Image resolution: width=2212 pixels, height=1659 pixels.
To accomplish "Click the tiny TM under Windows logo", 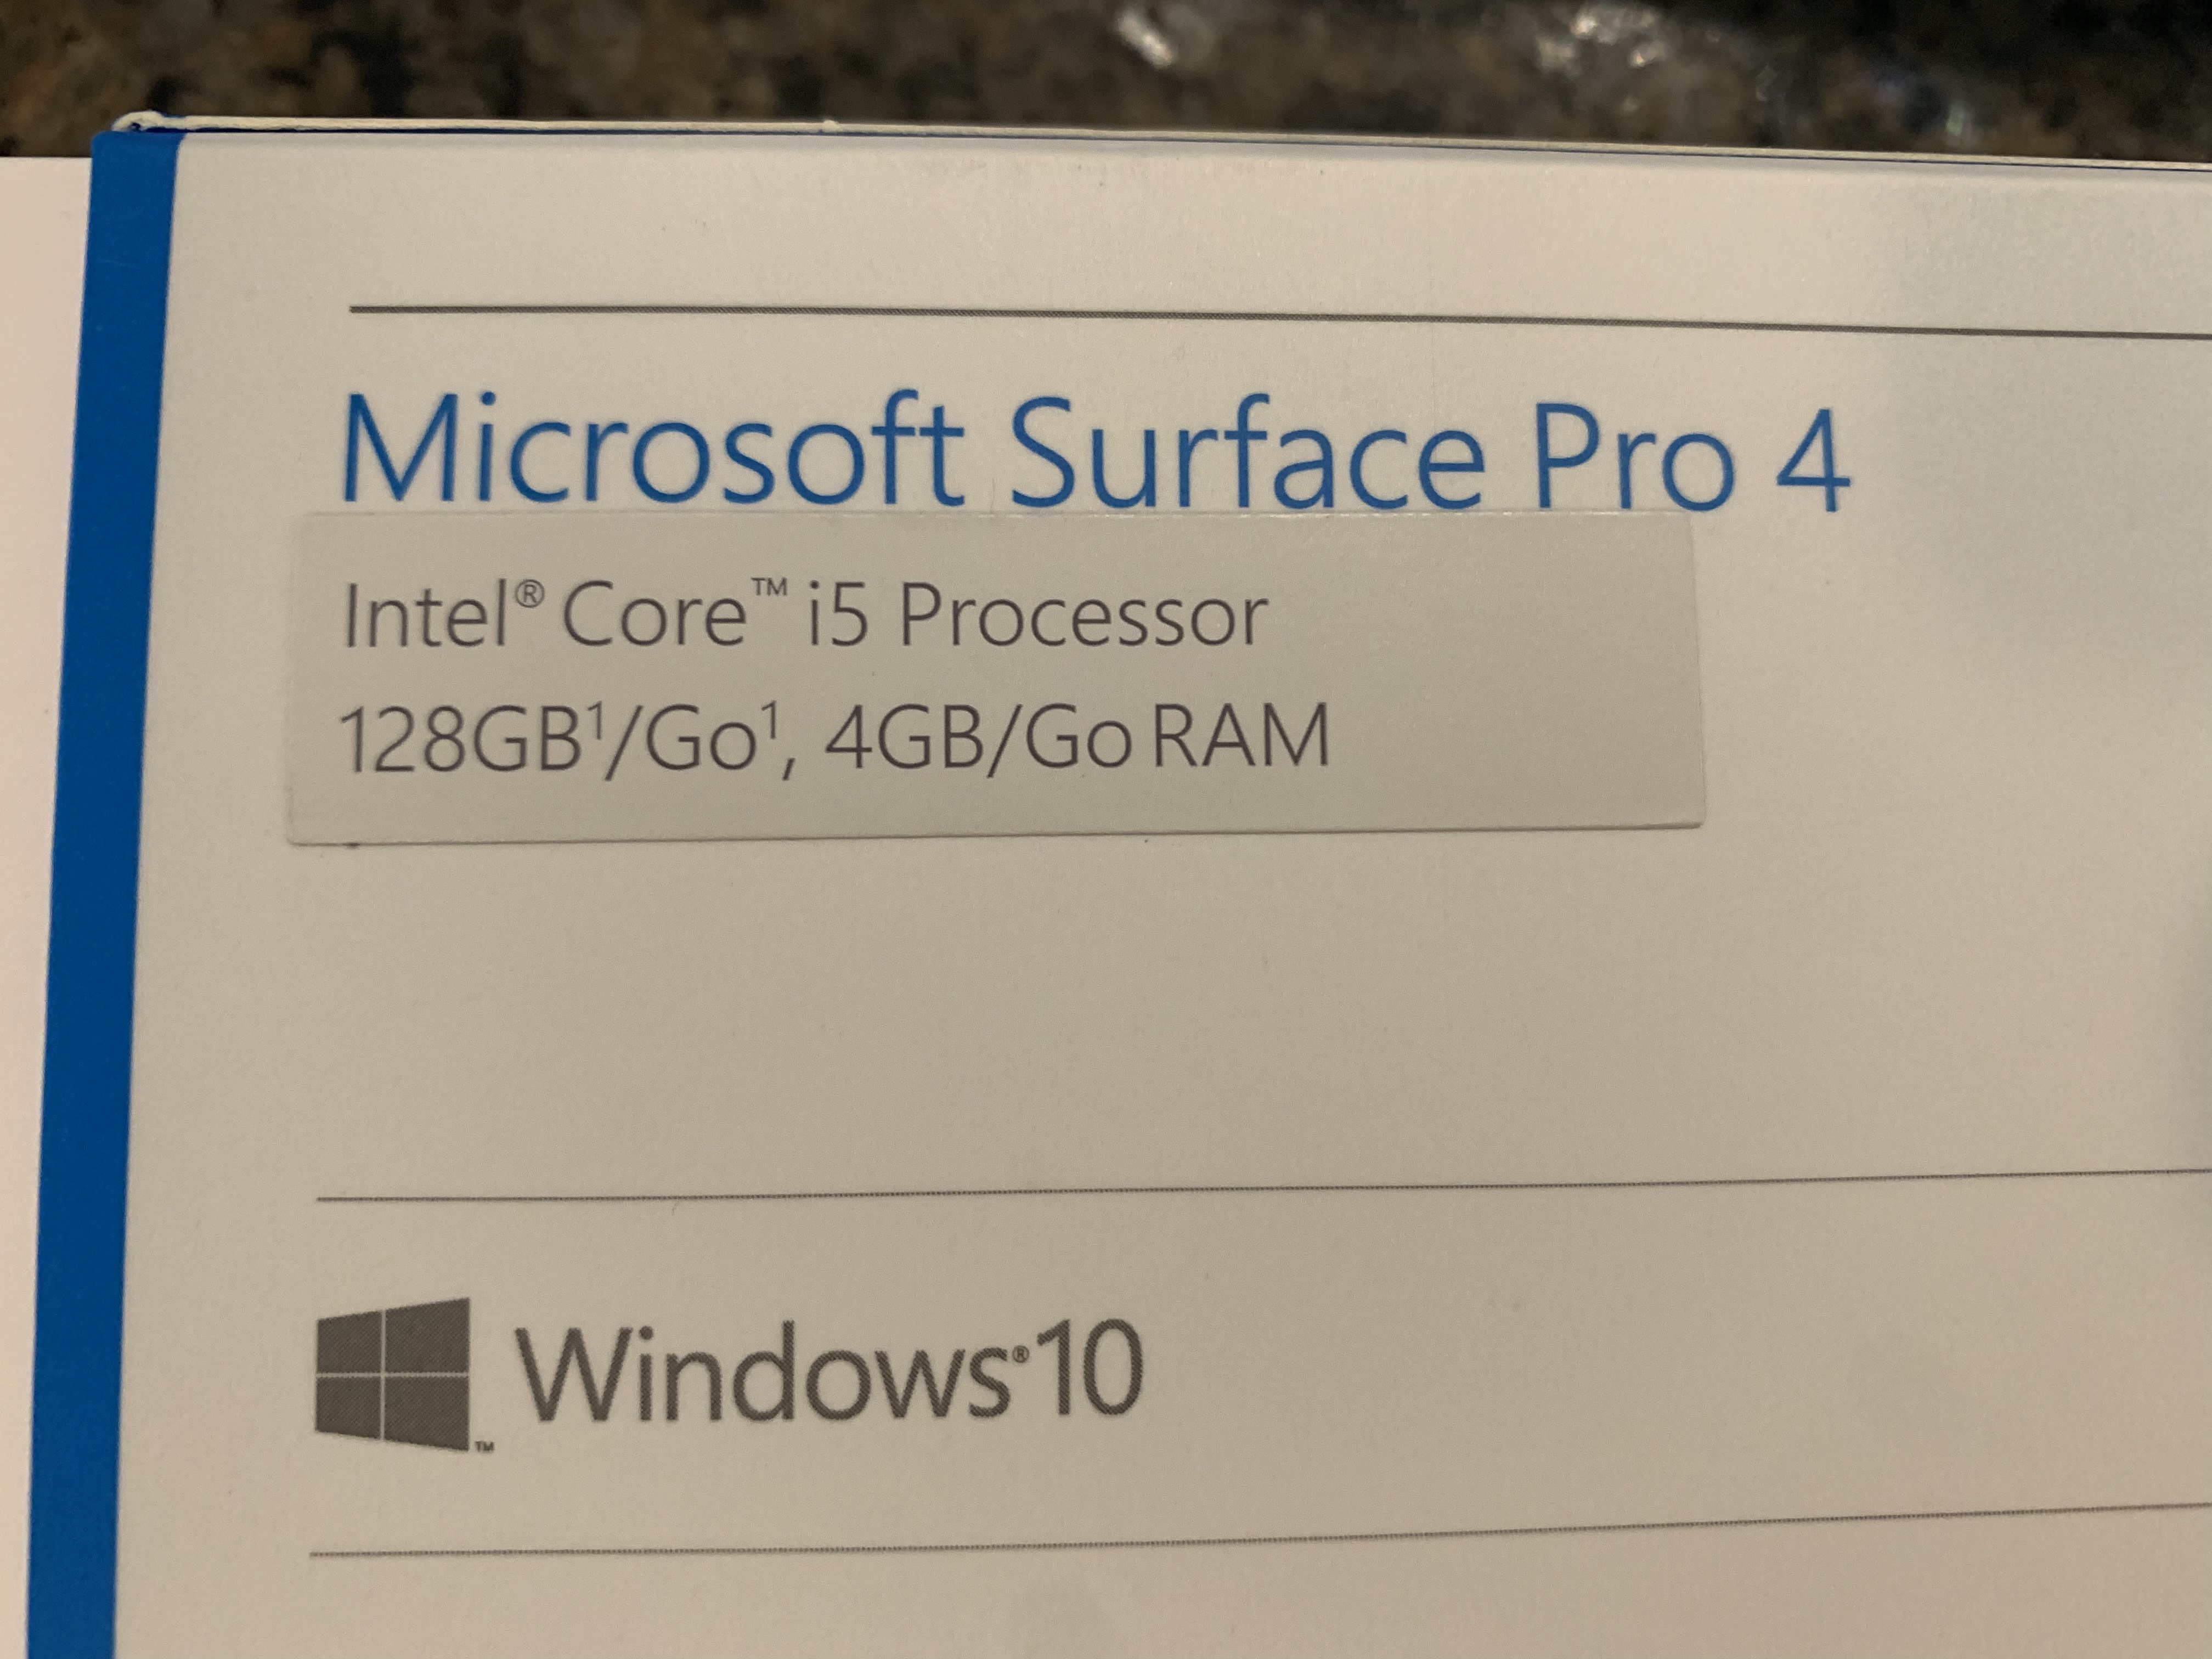I will [x=484, y=1446].
